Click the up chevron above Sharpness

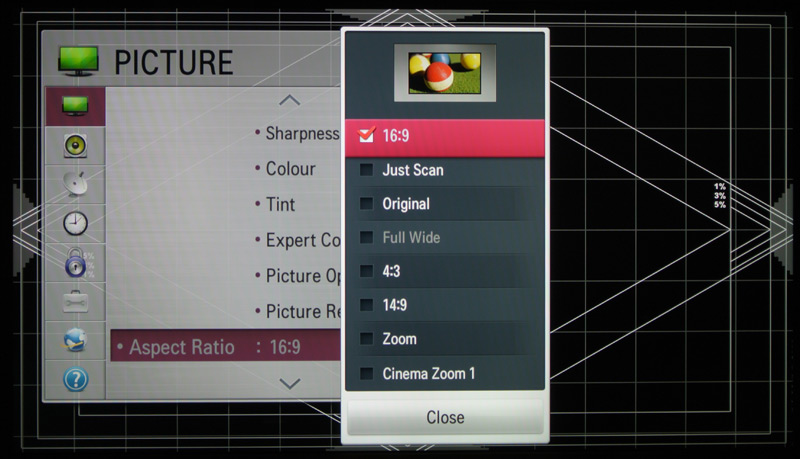289,100
